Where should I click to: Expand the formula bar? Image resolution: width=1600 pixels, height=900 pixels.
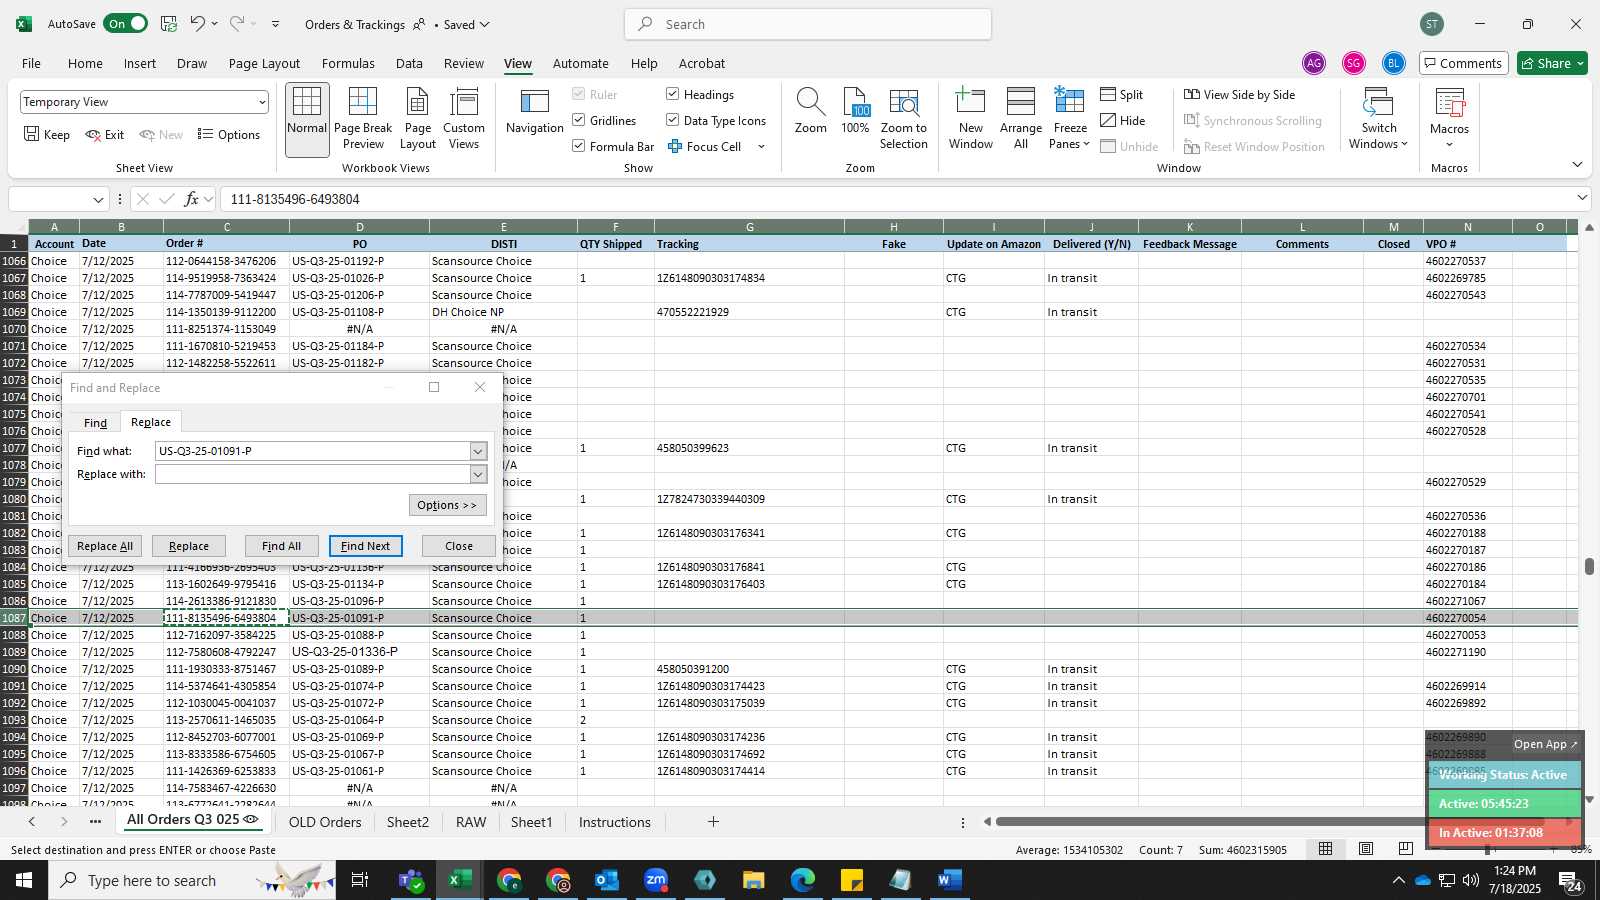click(x=1582, y=198)
